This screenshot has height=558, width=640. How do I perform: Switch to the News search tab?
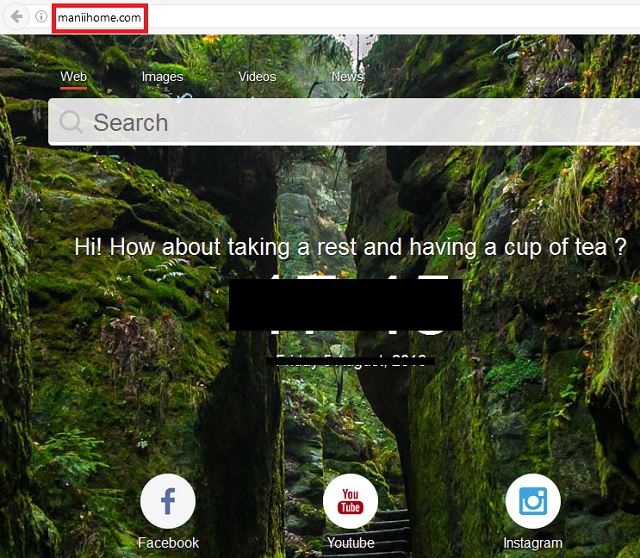pyautogui.click(x=347, y=77)
